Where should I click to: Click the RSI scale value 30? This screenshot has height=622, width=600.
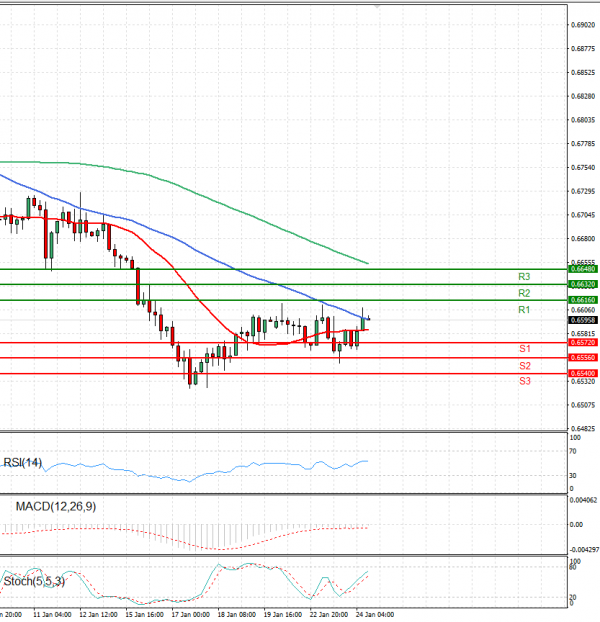click(573, 475)
